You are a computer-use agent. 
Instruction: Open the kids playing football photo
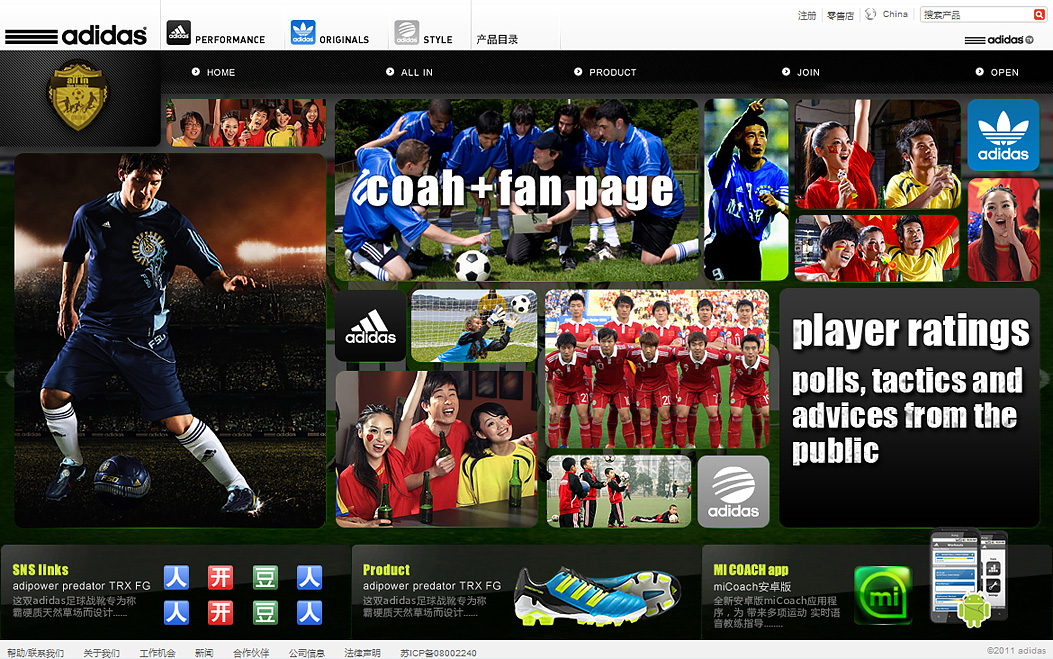point(619,492)
